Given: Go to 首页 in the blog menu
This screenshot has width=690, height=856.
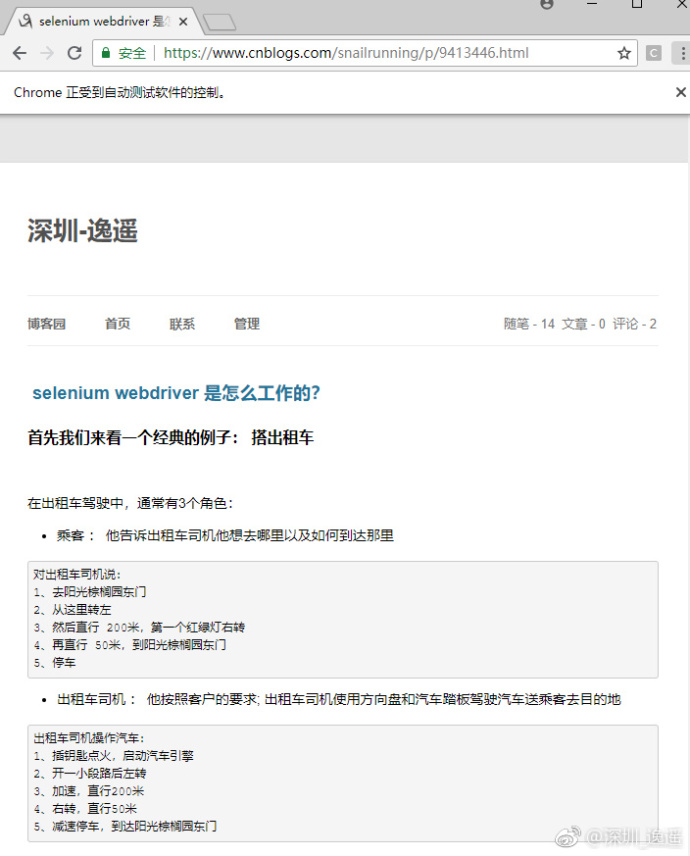Looking at the screenshot, I should pos(117,324).
